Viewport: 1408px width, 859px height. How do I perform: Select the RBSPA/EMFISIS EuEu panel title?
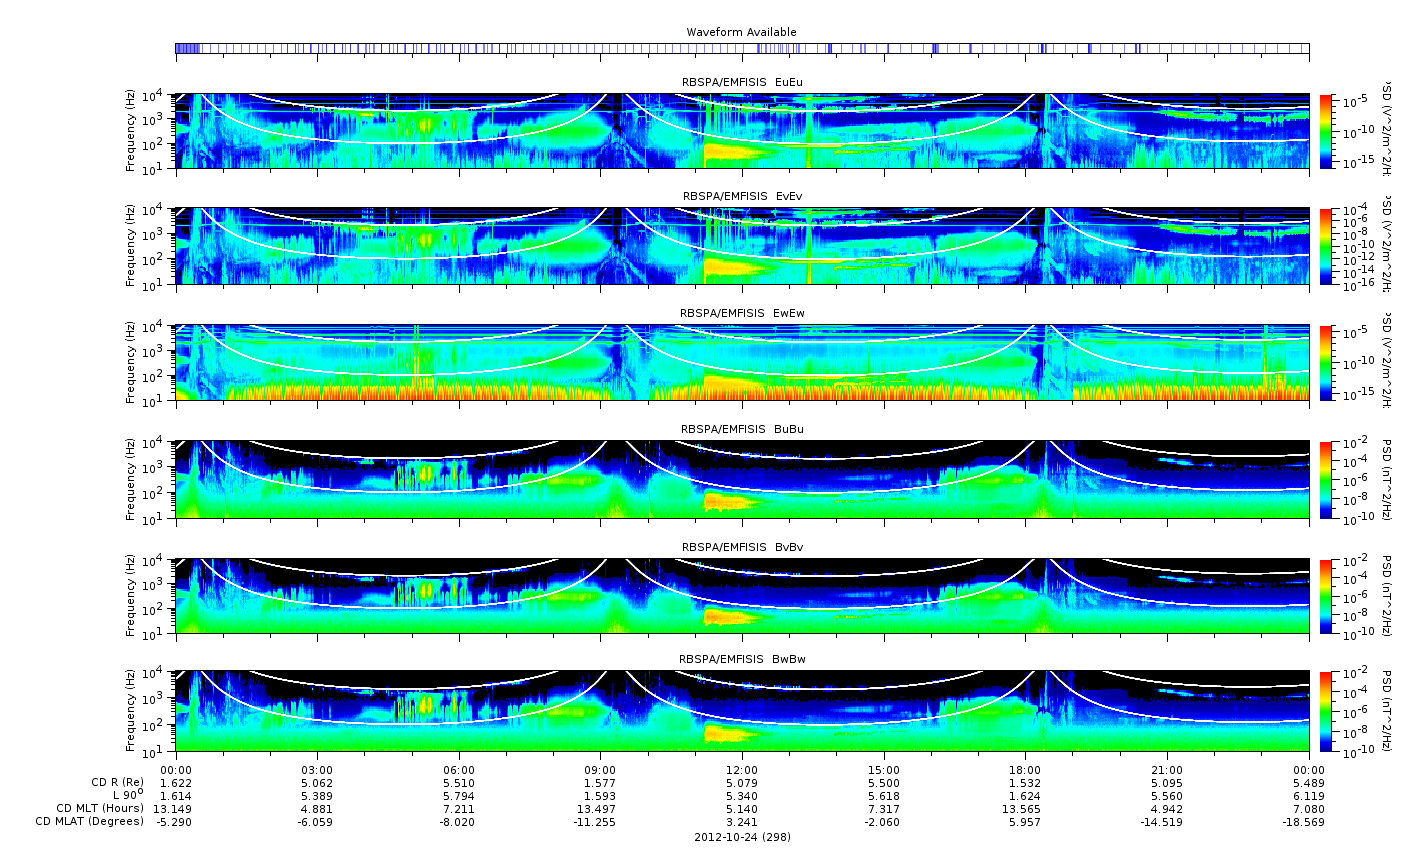[741, 82]
